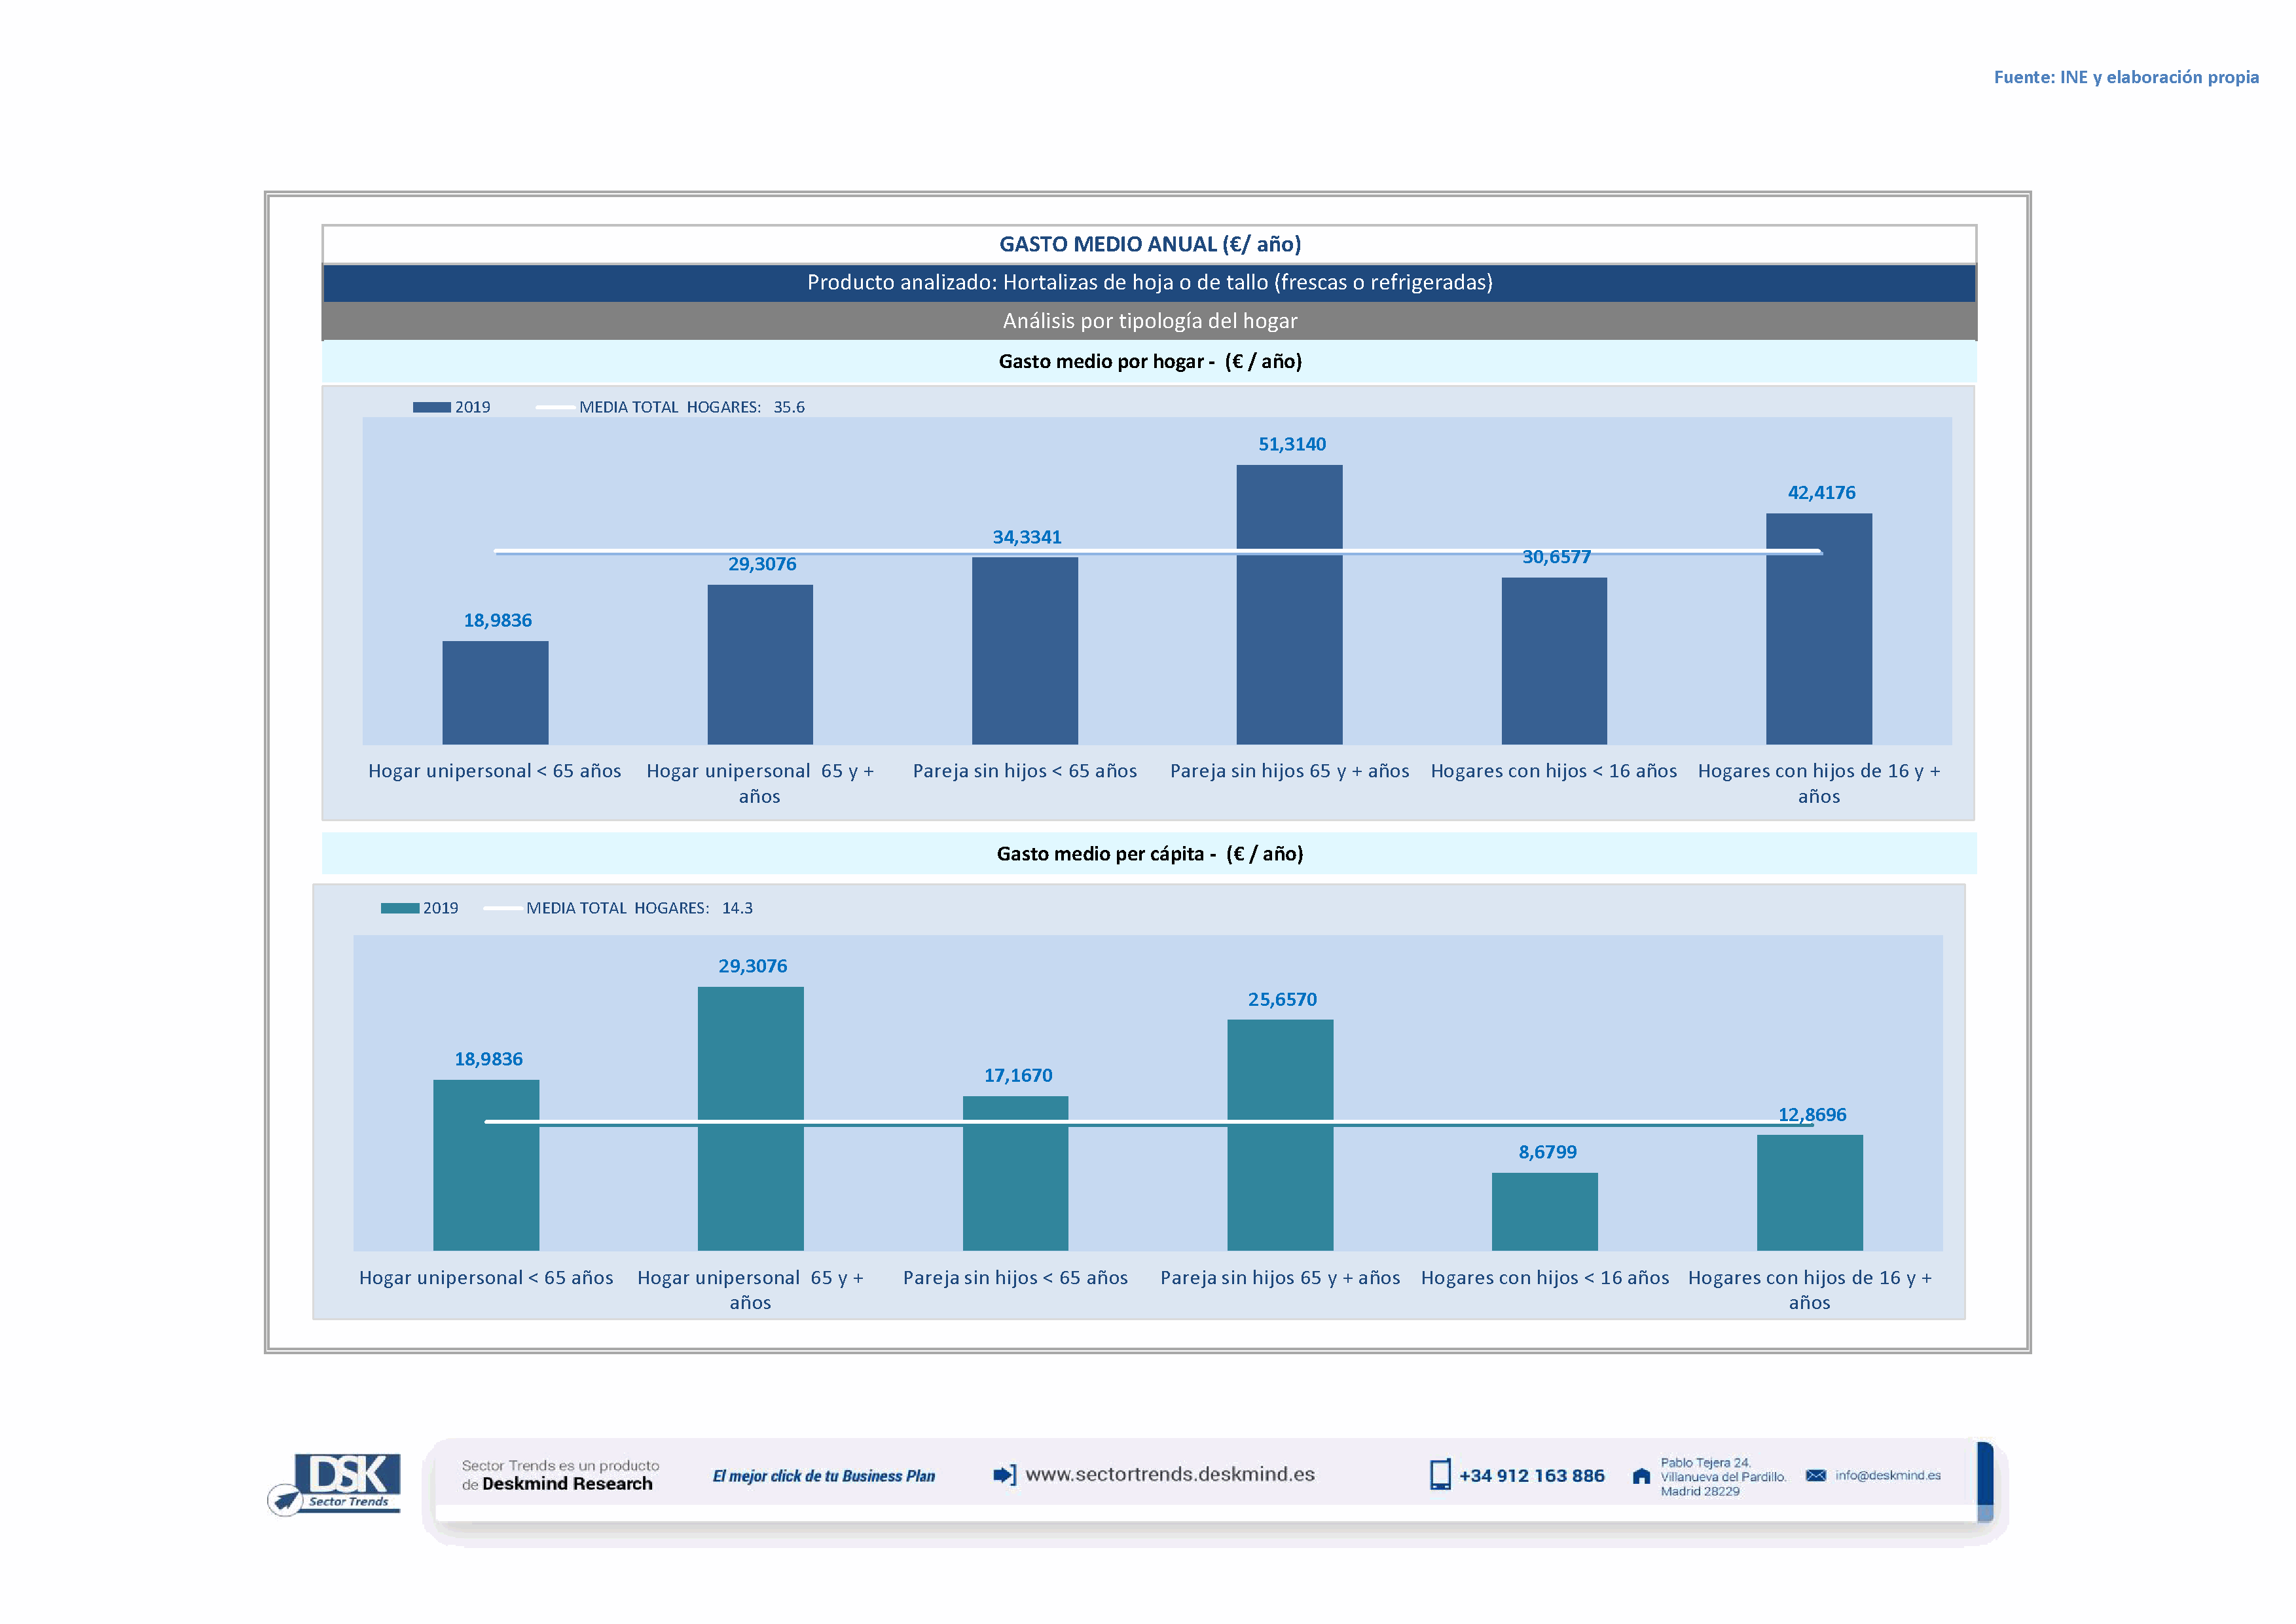Click the rocket emblem on the DSK logo
This screenshot has width=2296, height=1624.
pos(286,1500)
